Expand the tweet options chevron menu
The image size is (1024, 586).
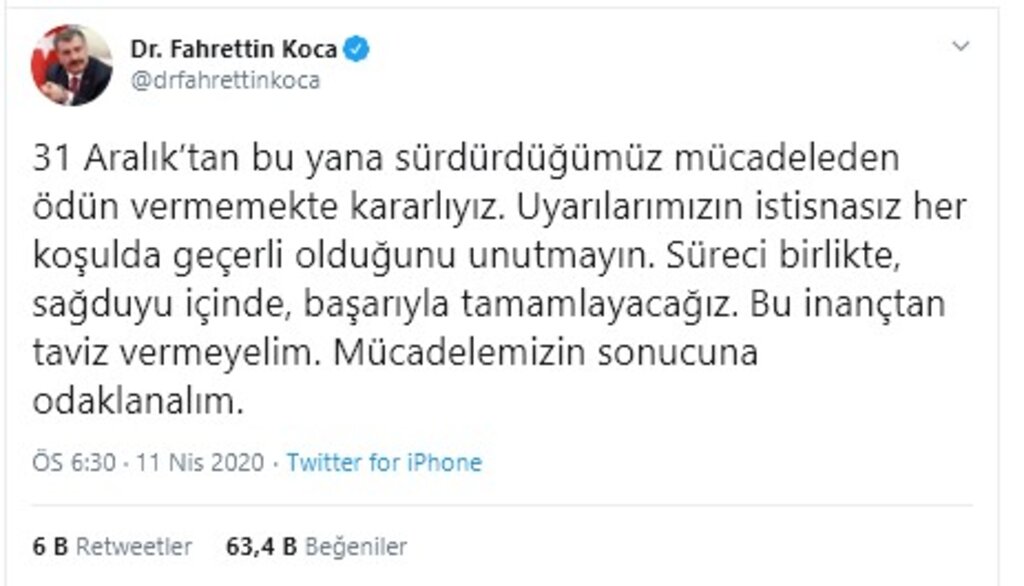click(960, 47)
